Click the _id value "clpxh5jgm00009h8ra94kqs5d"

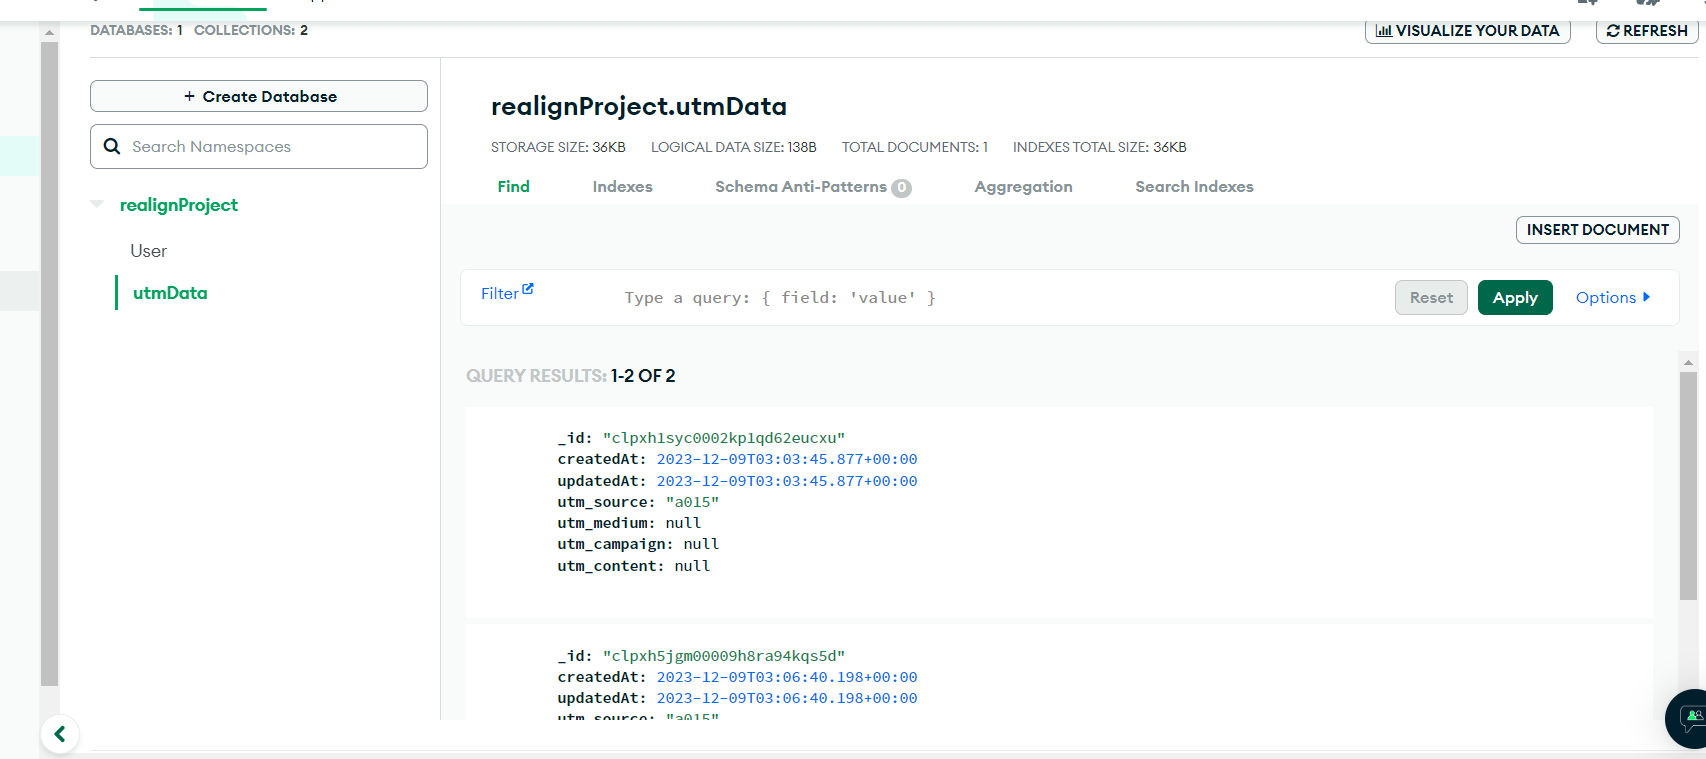pos(724,656)
